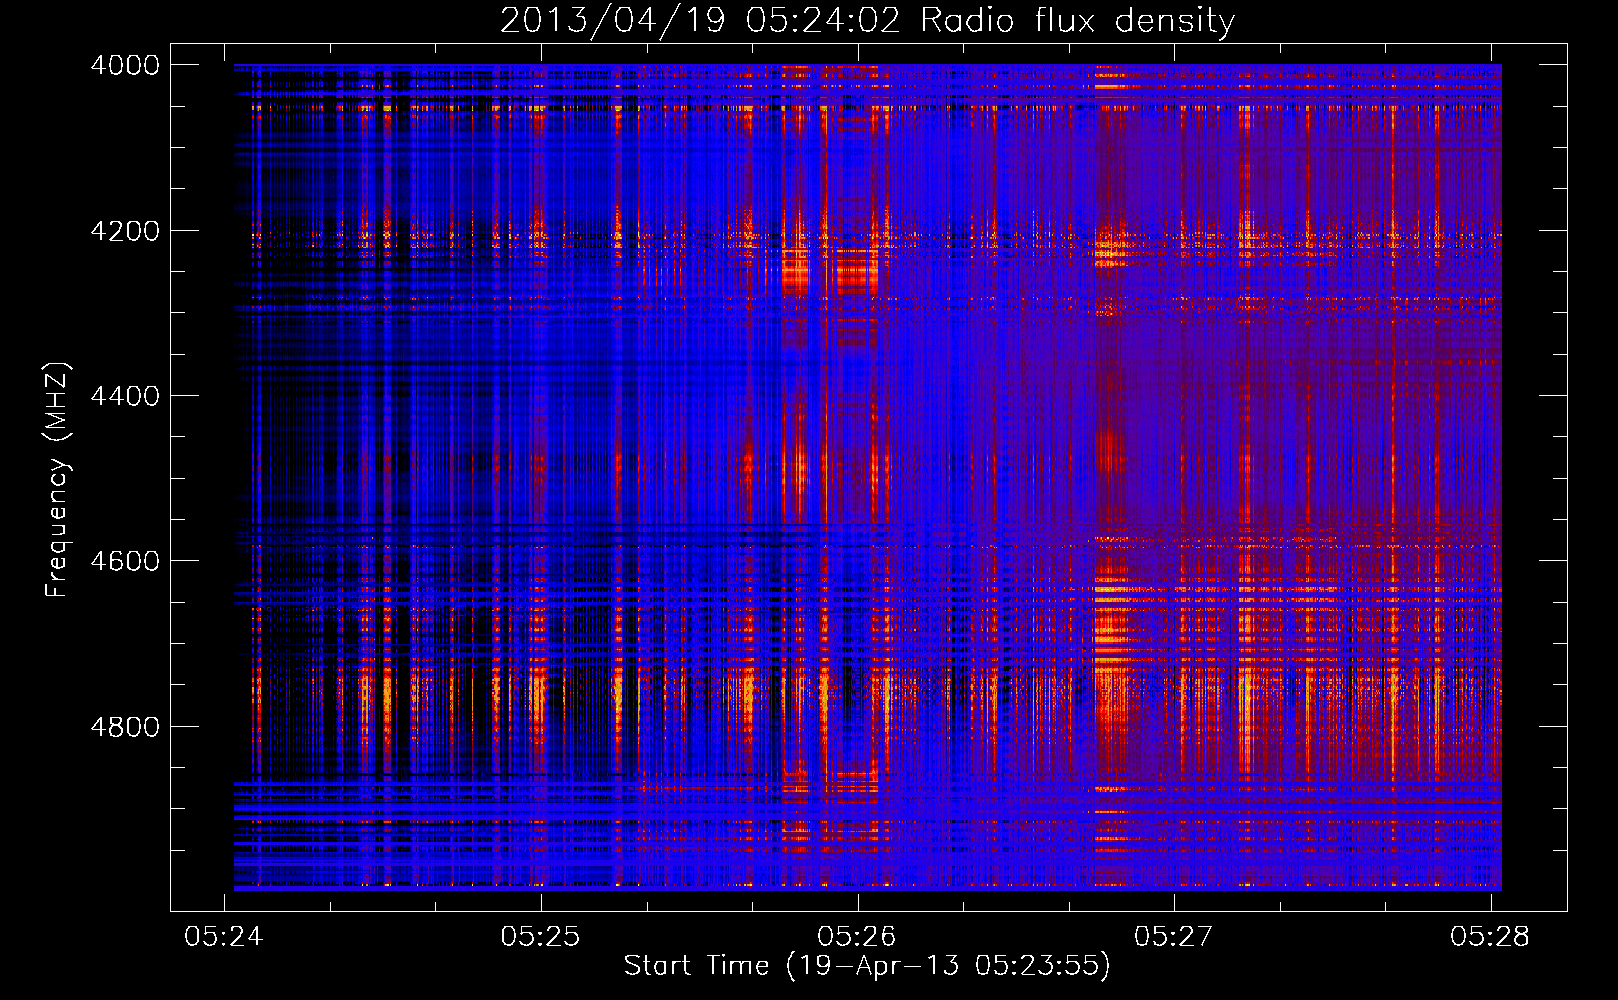1618x1000 pixels.
Task: Select the 4000 frequency axis label
Action: (125, 65)
